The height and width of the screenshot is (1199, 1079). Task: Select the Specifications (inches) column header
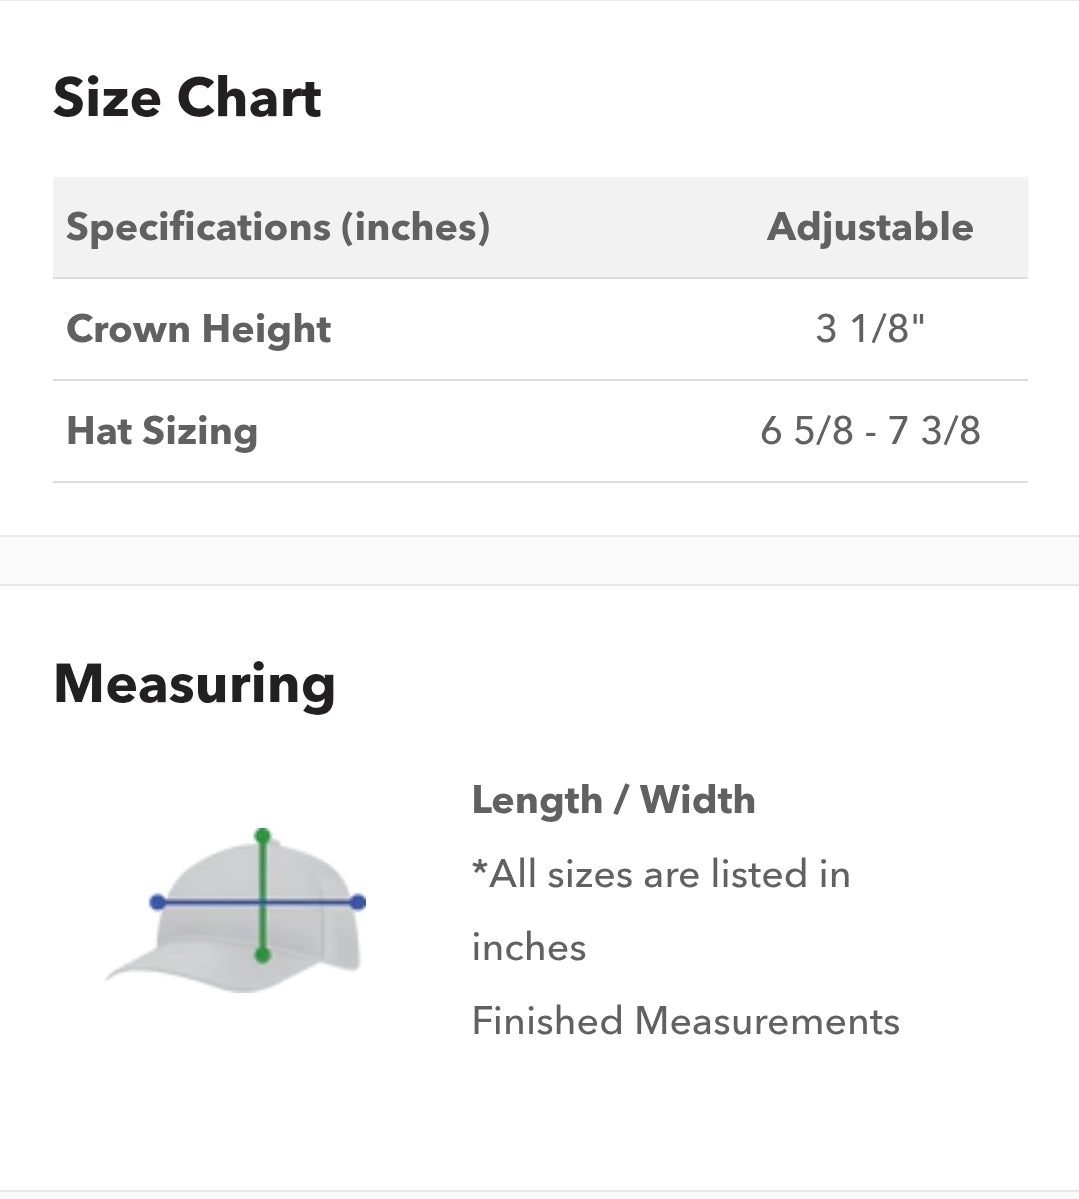[278, 227]
